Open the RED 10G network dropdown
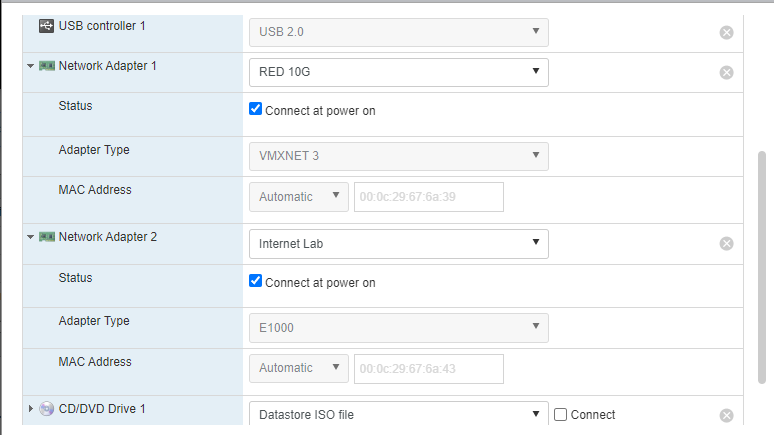The width and height of the screenshot is (774, 435). click(x=398, y=72)
